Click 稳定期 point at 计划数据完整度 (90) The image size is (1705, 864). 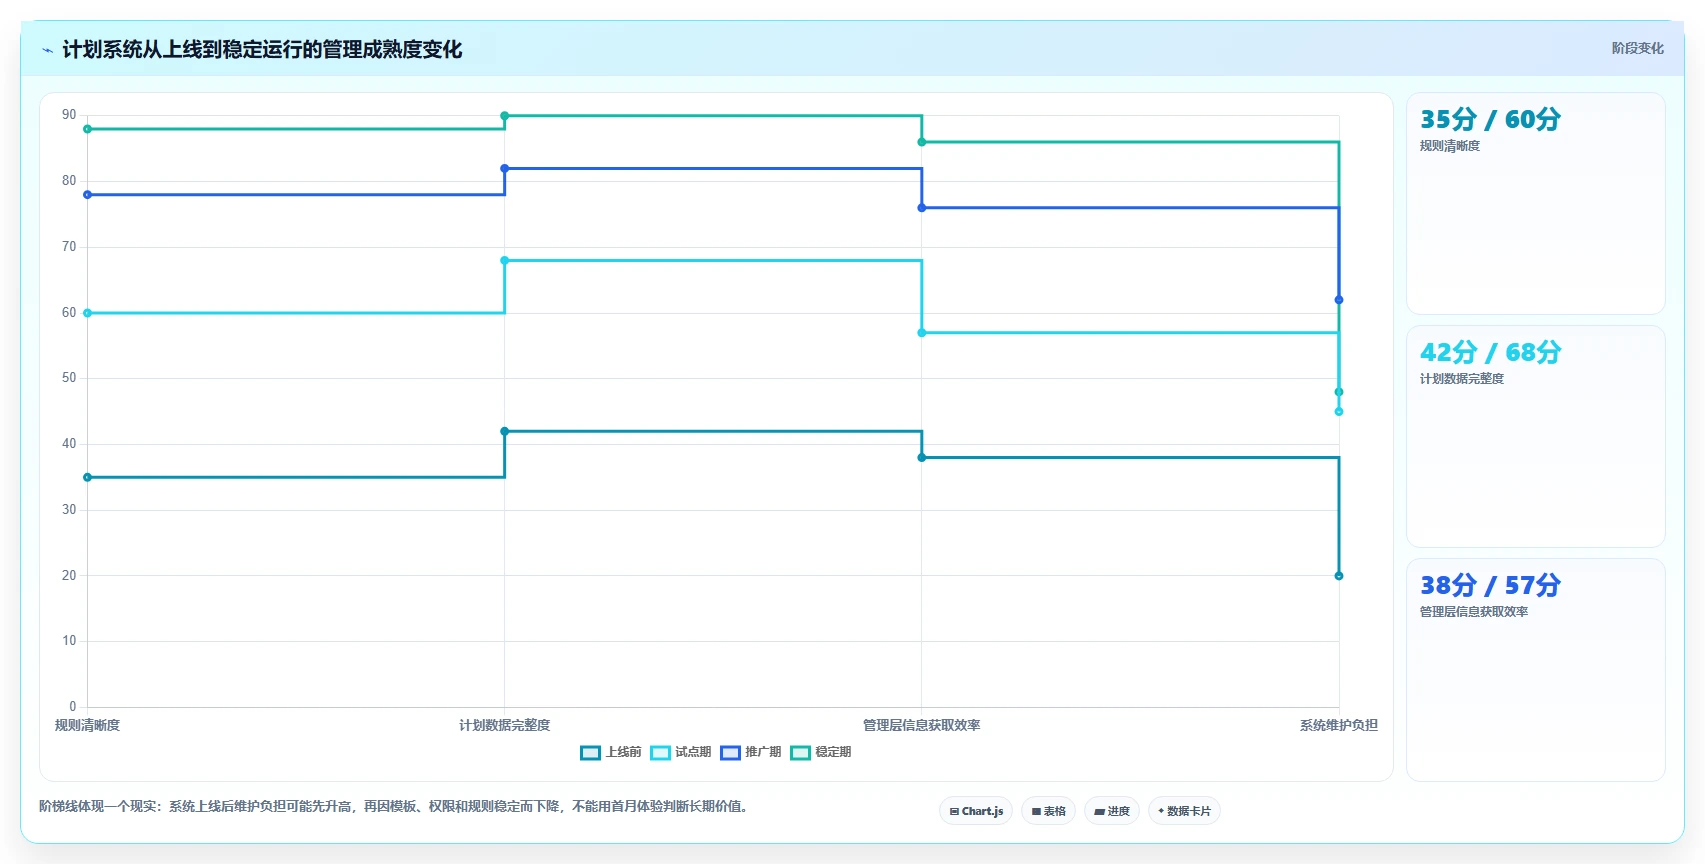tap(504, 116)
